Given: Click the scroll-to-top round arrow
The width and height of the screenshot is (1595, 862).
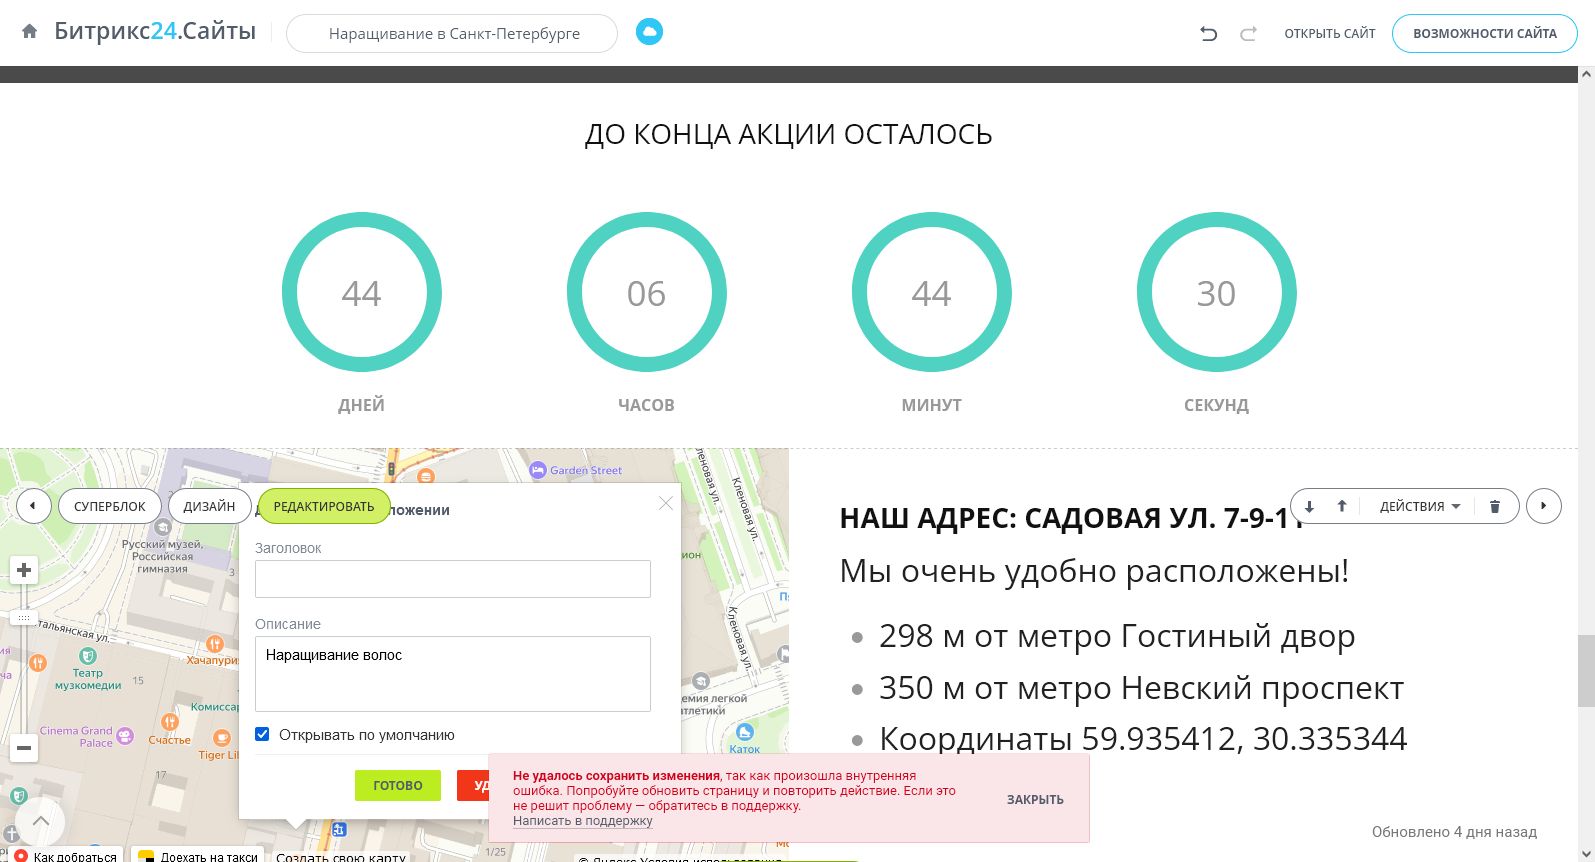Looking at the screenshot, I should pos(41,821).
